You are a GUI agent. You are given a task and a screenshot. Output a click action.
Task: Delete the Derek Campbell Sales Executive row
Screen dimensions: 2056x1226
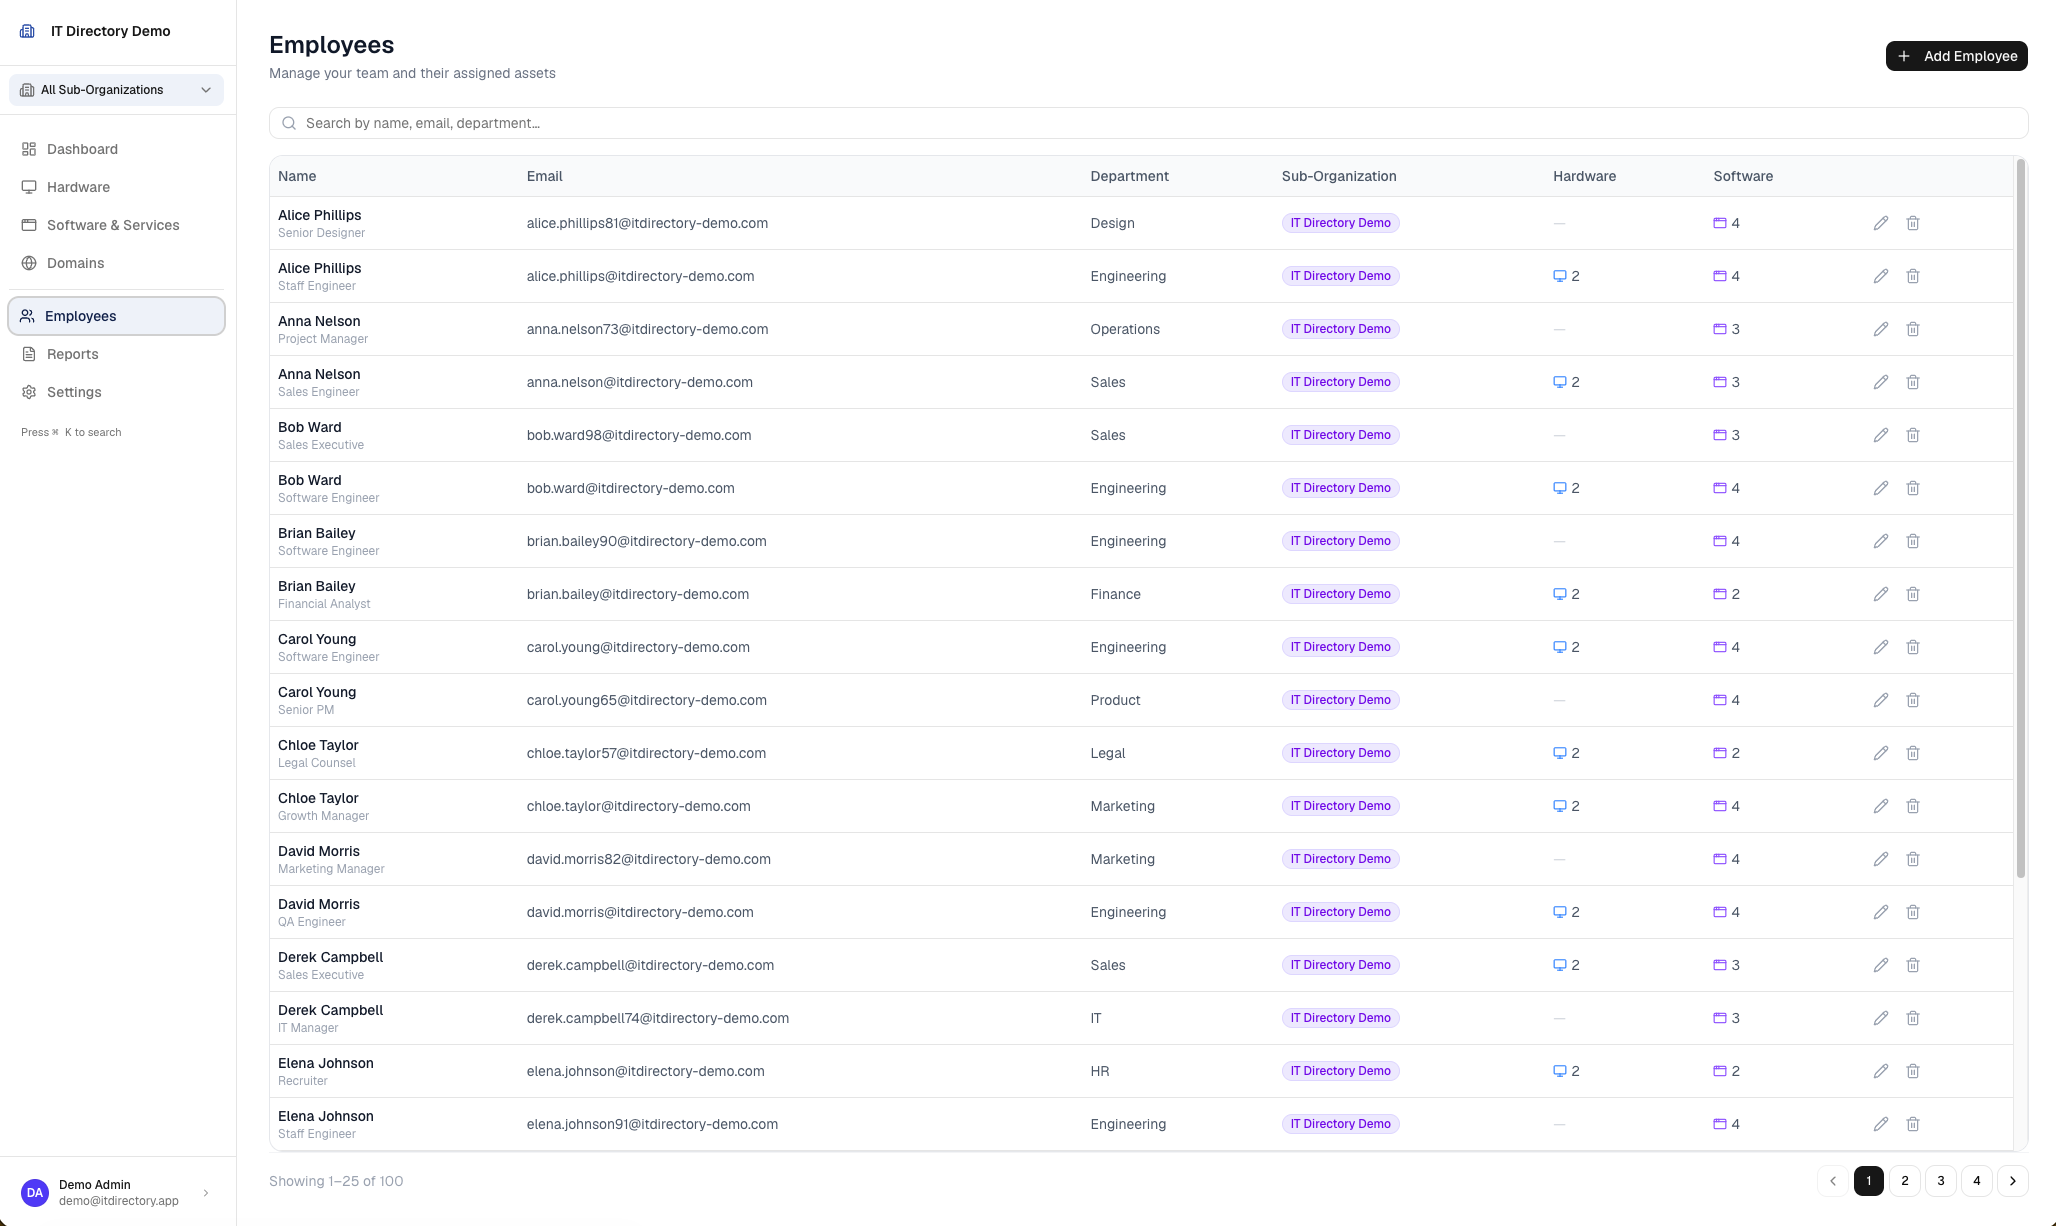[1913, 965]
